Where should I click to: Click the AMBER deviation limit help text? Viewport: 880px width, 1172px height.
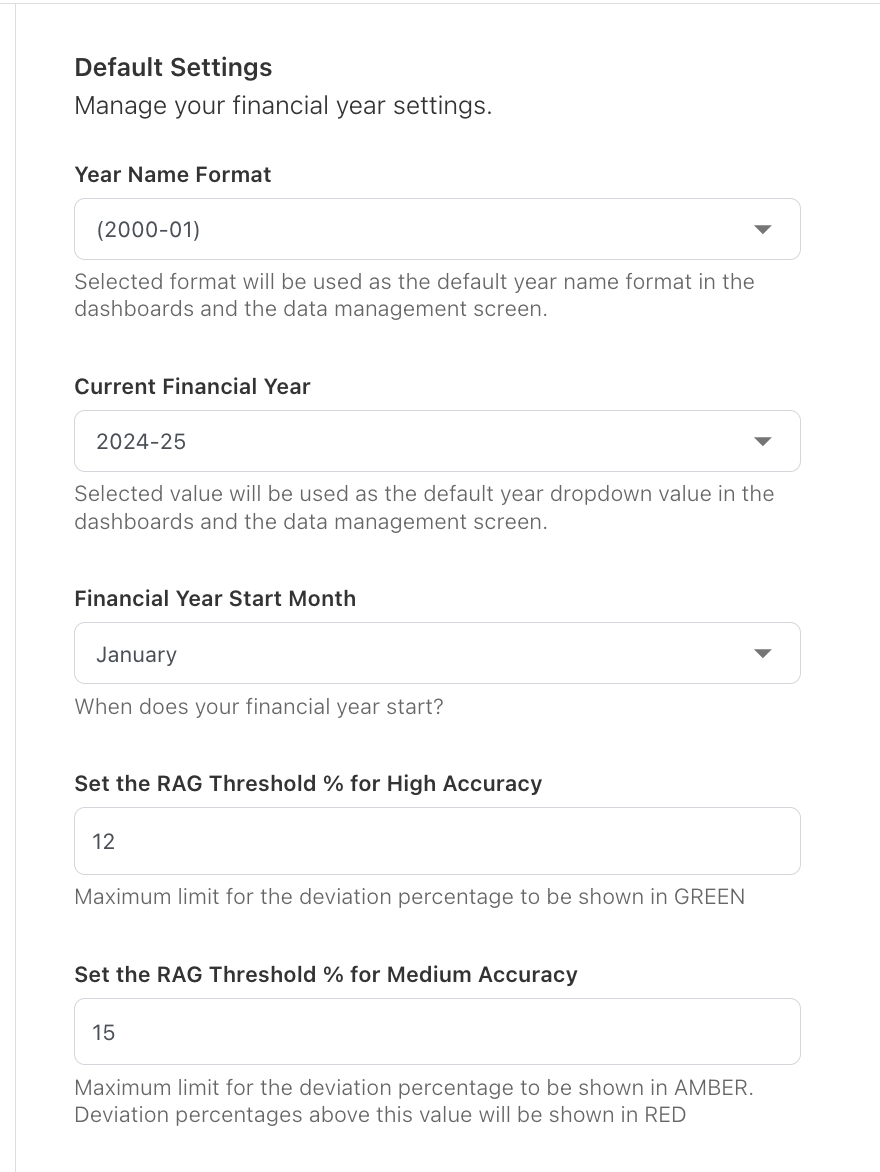(413, 1100)
